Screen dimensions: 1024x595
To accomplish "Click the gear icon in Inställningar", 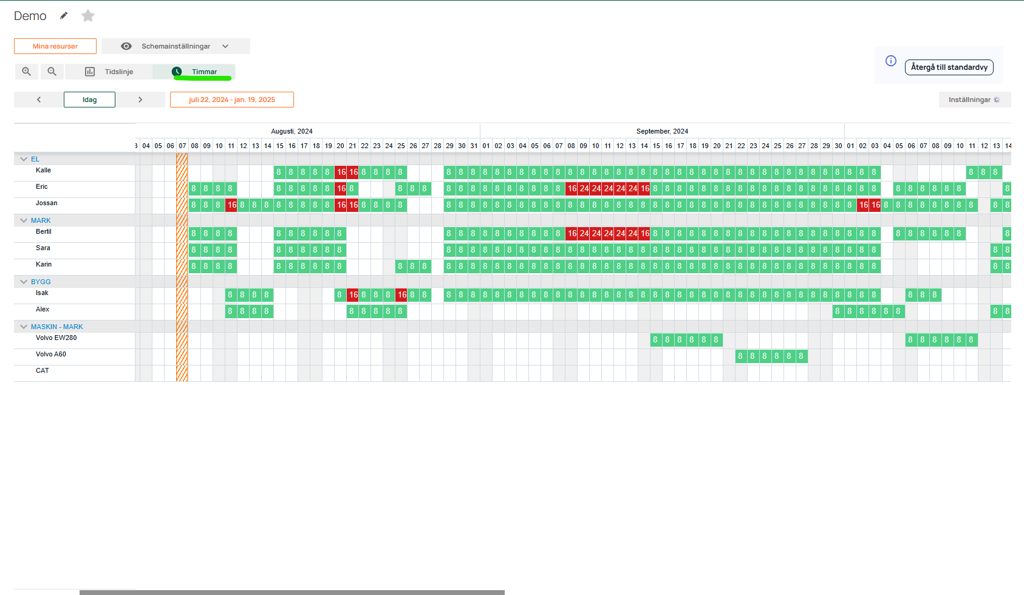I will pyautogui.click(x=997, y=100).
